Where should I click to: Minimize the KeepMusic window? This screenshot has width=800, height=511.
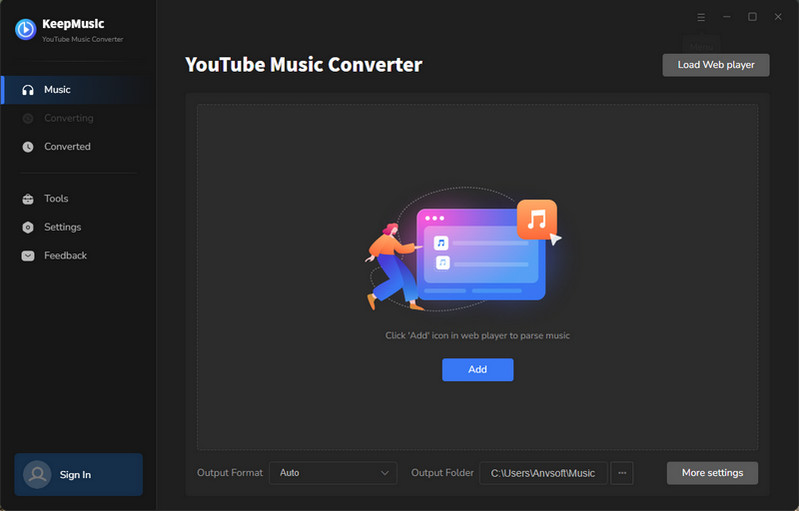(727, 17)
